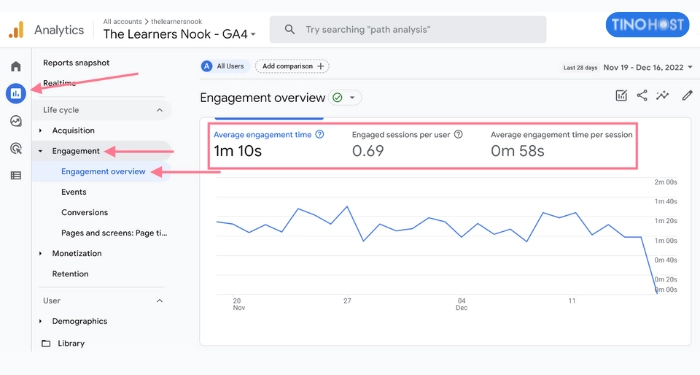Click the Google Analytics logo
The height and width of the screenshot is (375, 700).
pyautogui.click(x=16, y=29)
